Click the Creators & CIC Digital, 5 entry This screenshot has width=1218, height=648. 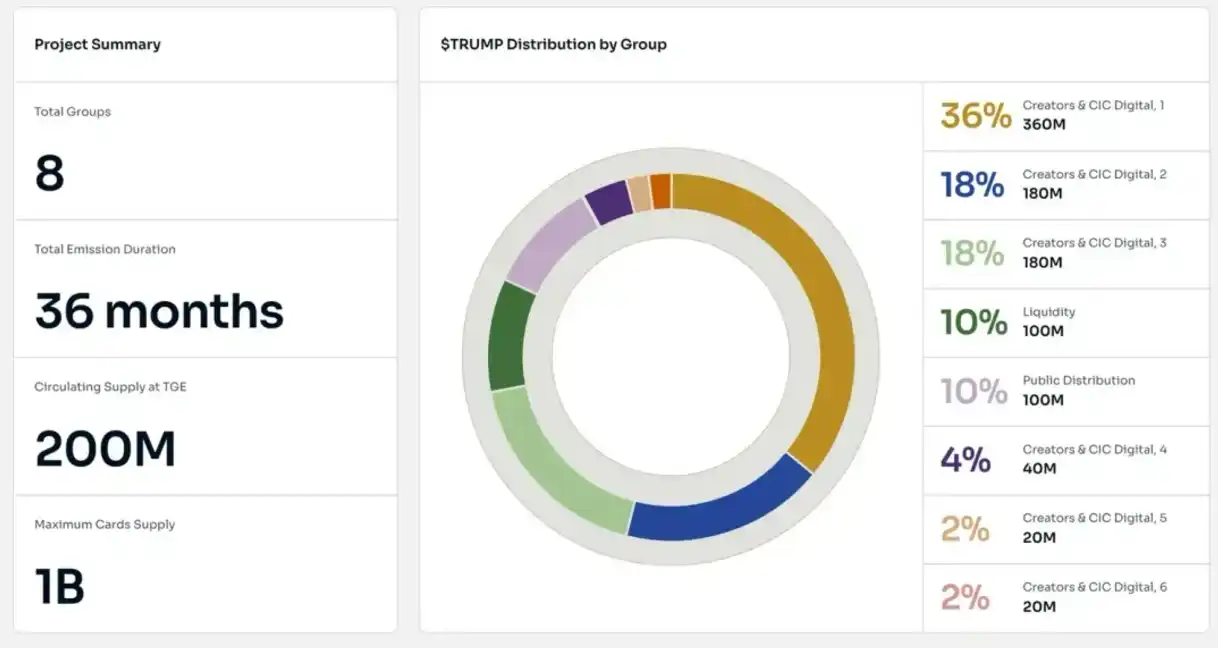1065,529
